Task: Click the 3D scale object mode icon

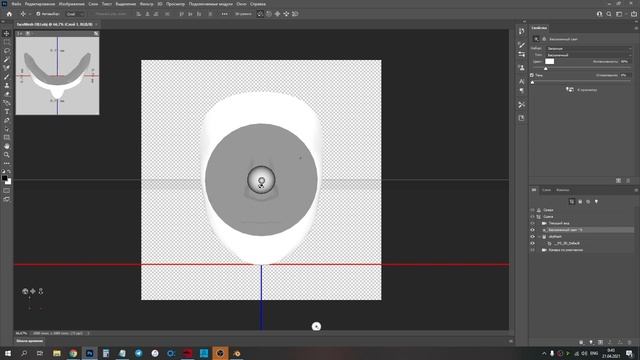Action: 295,14
